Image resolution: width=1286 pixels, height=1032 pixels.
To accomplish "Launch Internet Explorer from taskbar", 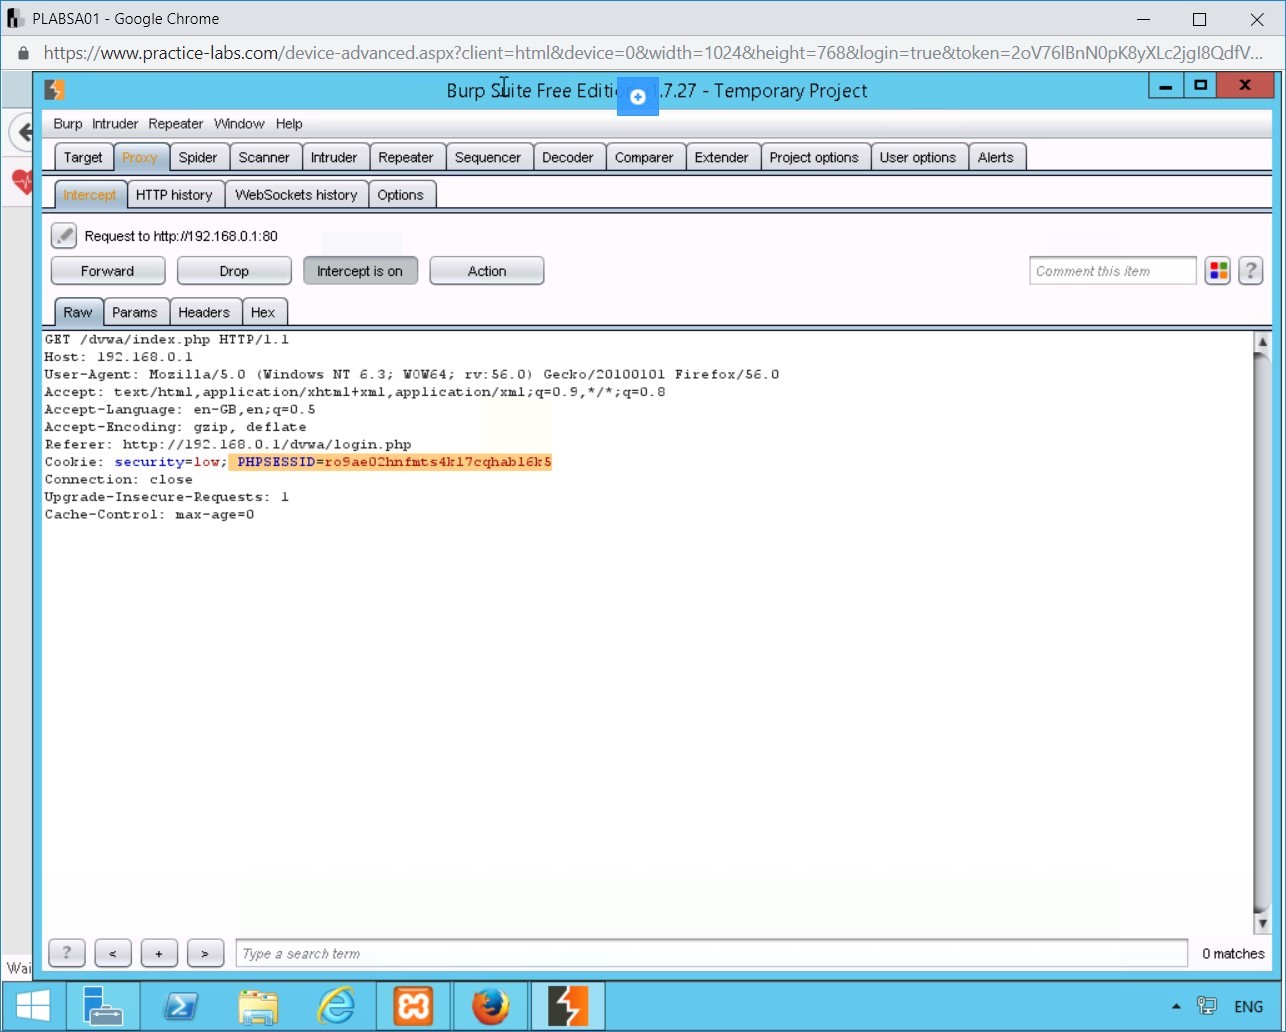I will click(x=336, y=1006).
